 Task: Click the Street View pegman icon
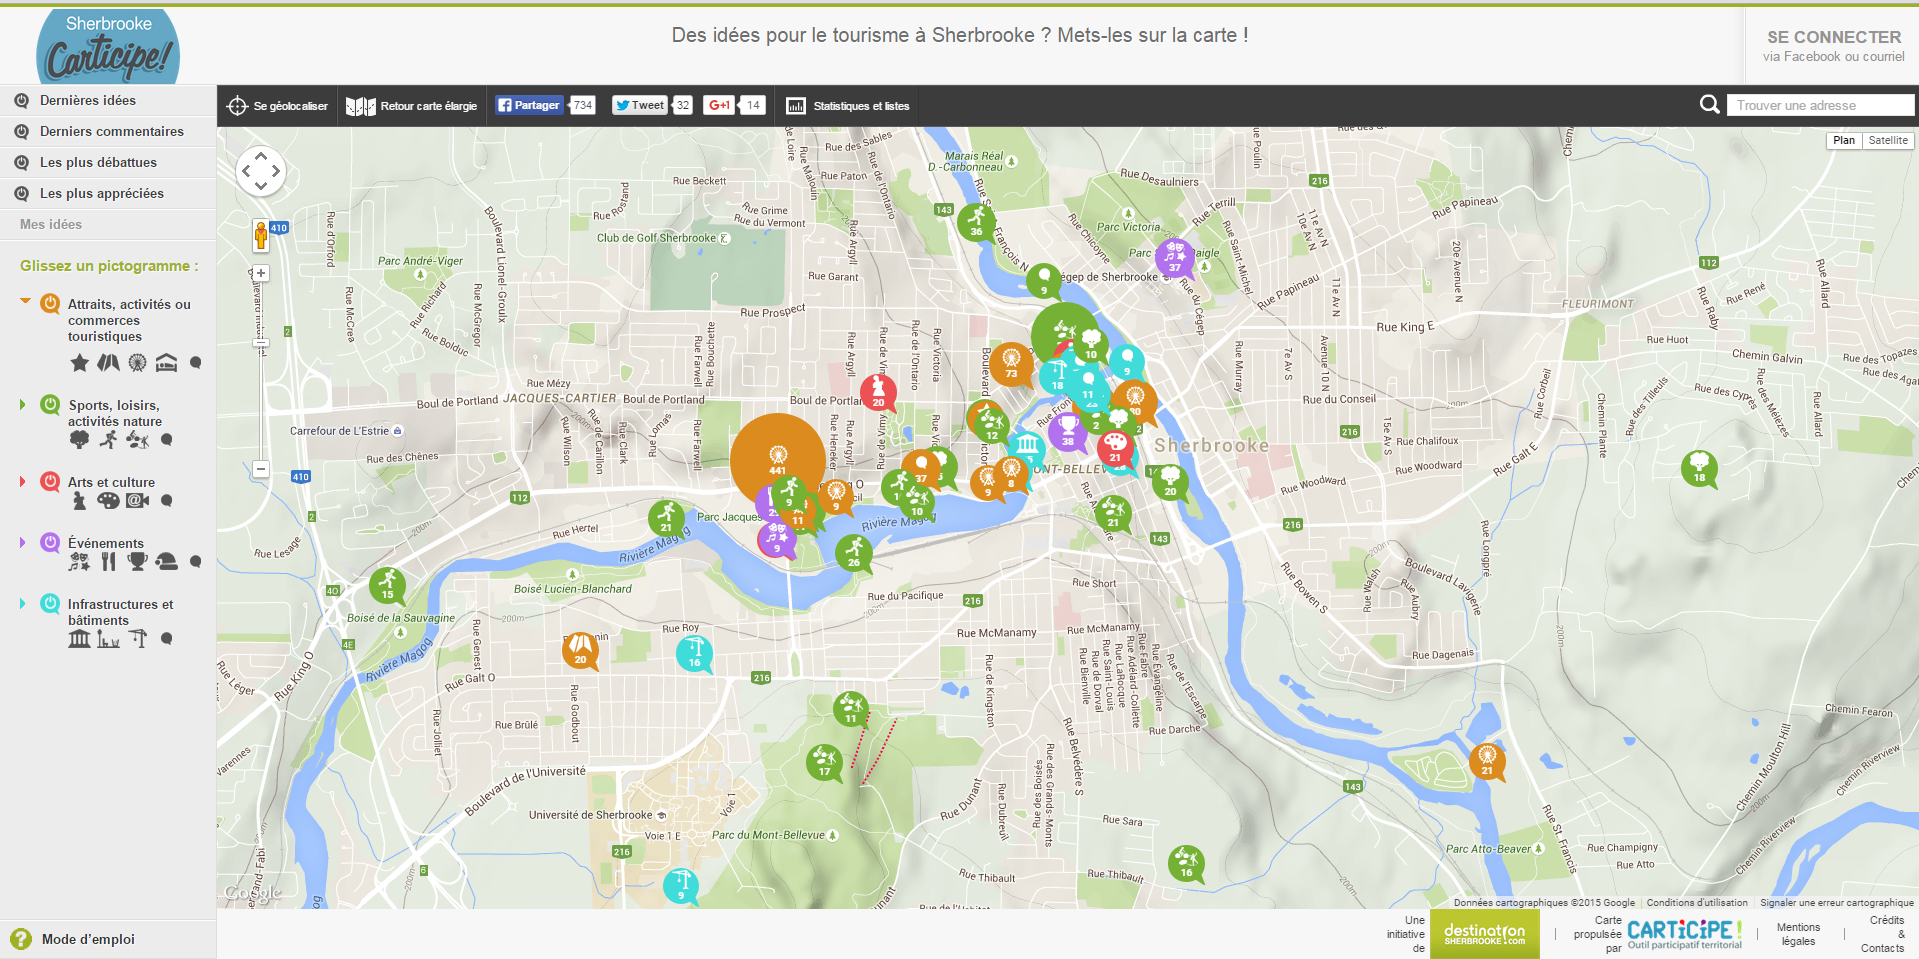[x=261, y=236]
